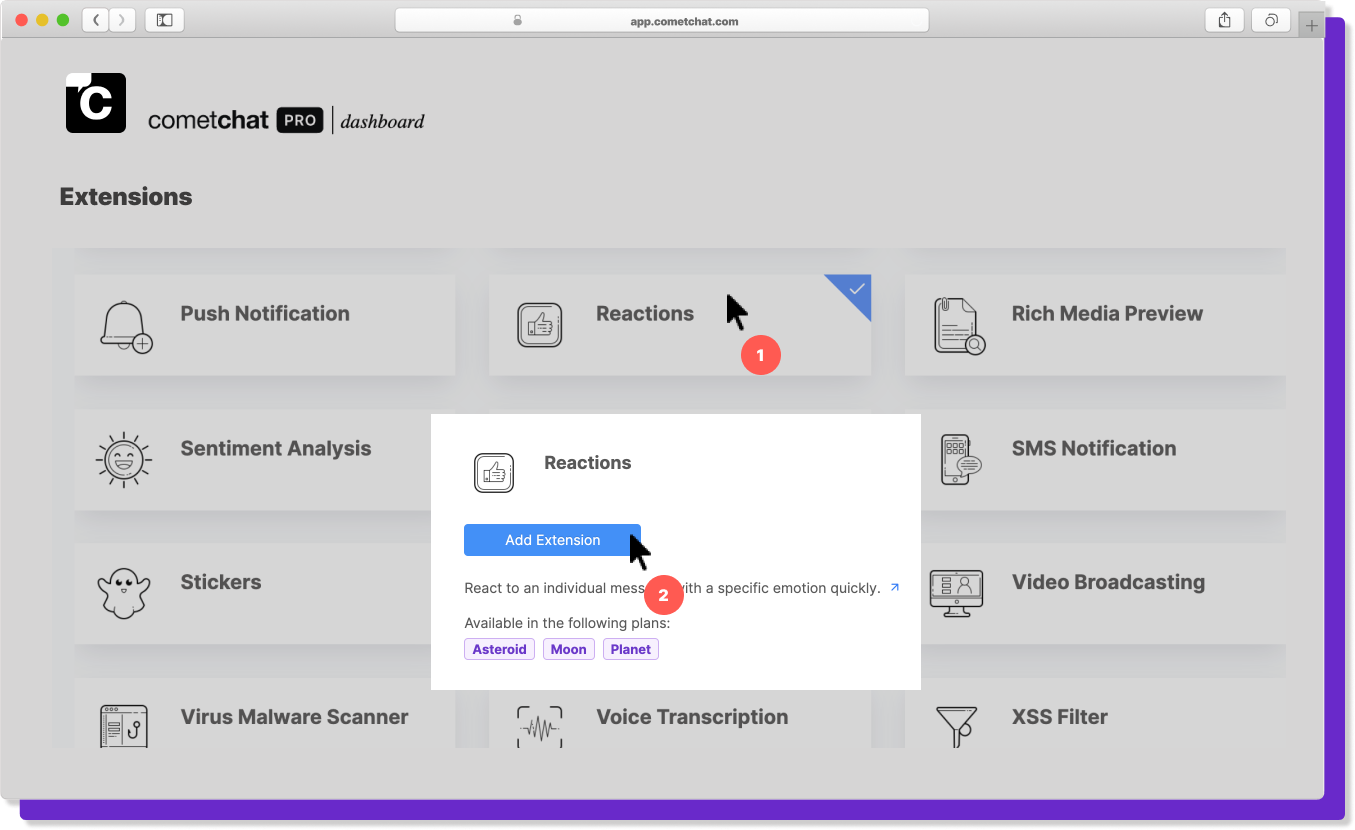The width and height of the screenshot is (1355, 830).
Task: Go back using the browser back arrow
Action: (95, 20)
